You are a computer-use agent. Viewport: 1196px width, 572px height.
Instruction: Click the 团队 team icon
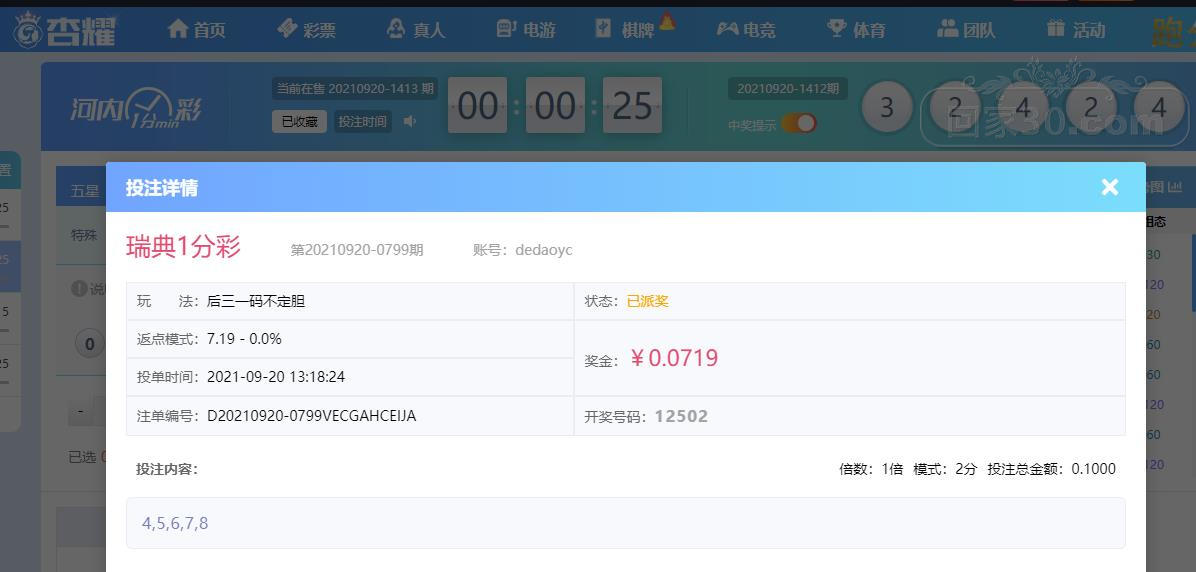tap(947, 29)
